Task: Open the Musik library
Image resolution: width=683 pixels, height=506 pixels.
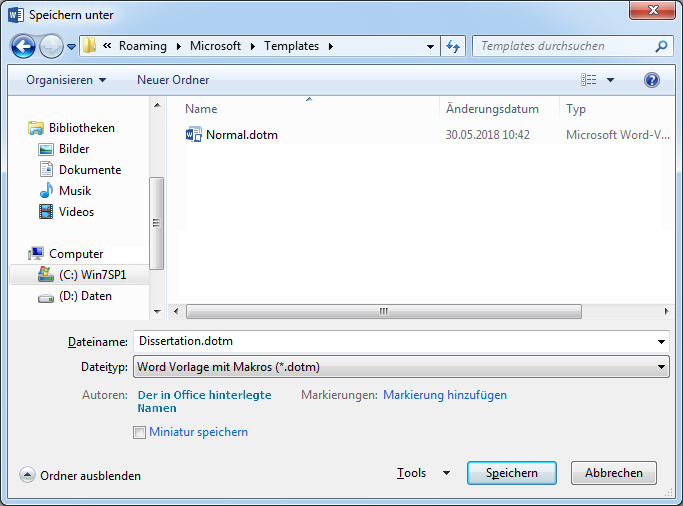Action: [x=75, y=191]
